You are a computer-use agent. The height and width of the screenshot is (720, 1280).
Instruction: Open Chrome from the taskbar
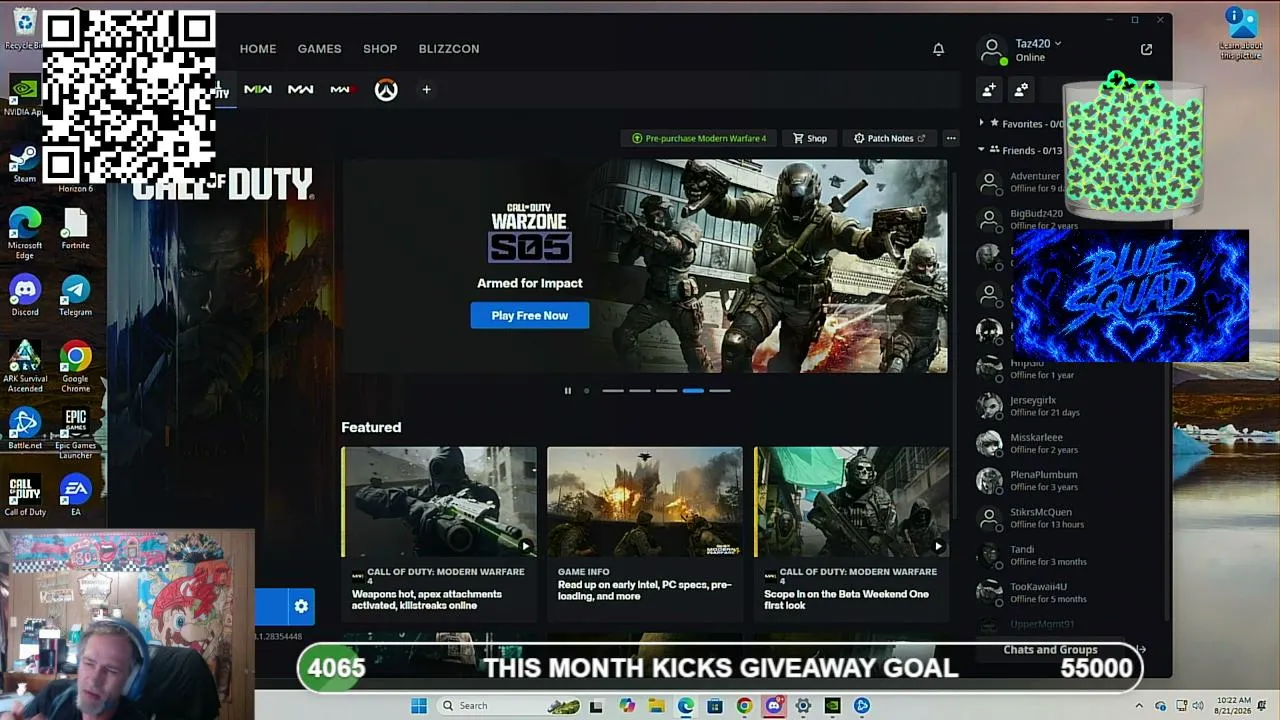click(744, 706)
